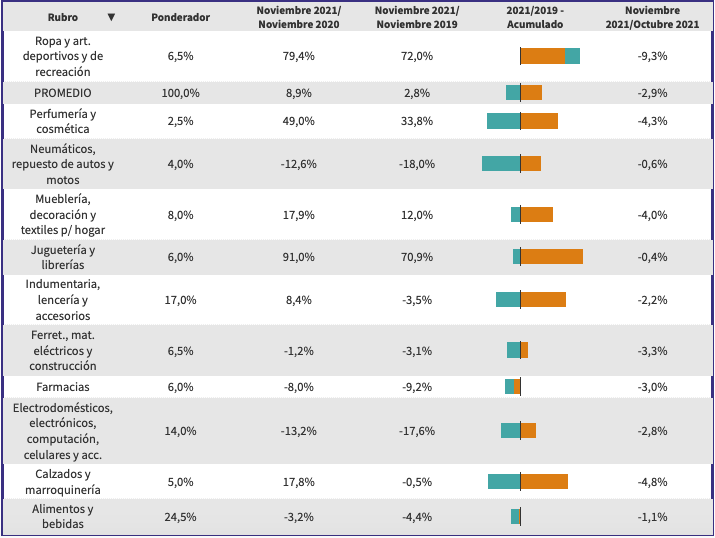715x538 pixels.
Task: Click the orange bar for Juguetería y librerías
Action: [x=551, y=257]
